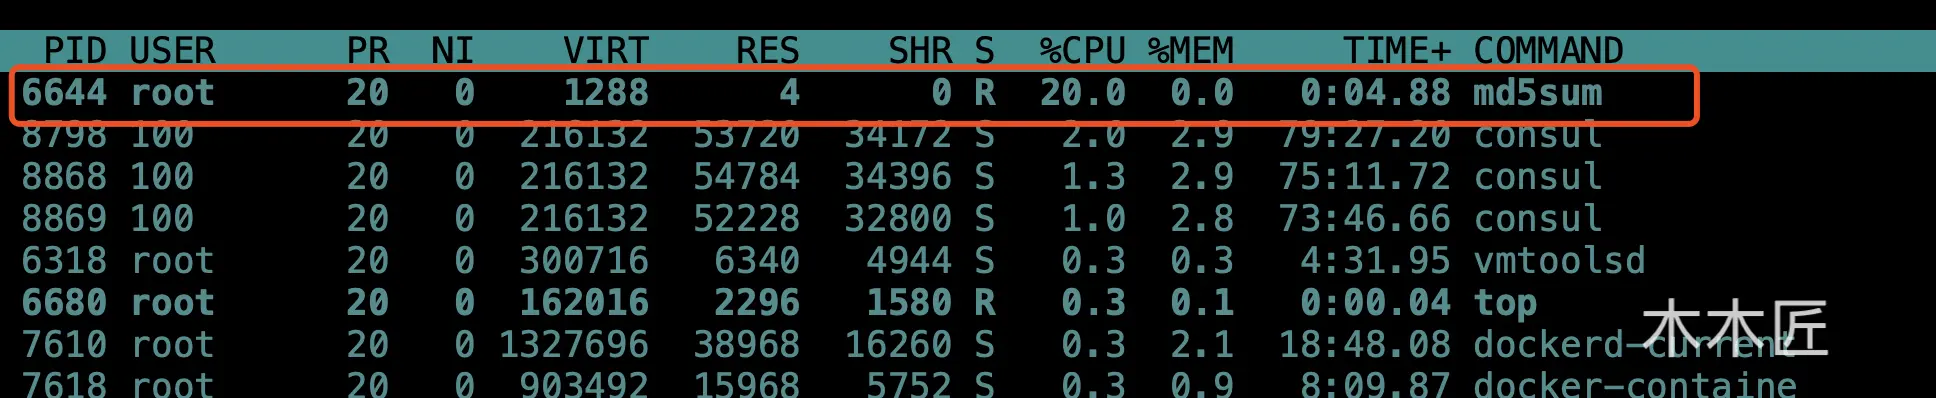Click the vmtoolsd process name

[x=1559, y=261]
